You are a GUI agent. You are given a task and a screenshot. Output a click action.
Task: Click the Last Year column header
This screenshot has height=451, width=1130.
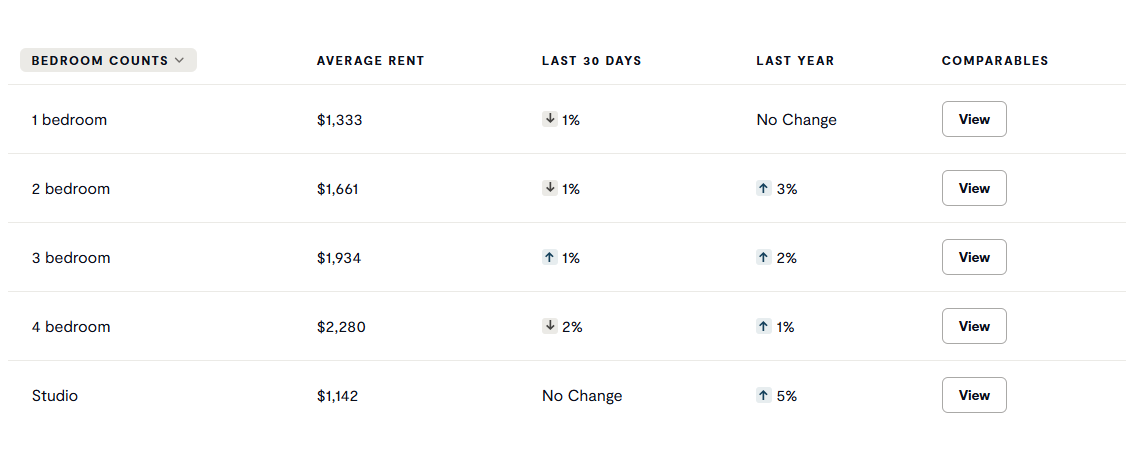click(x=795, y=61)
